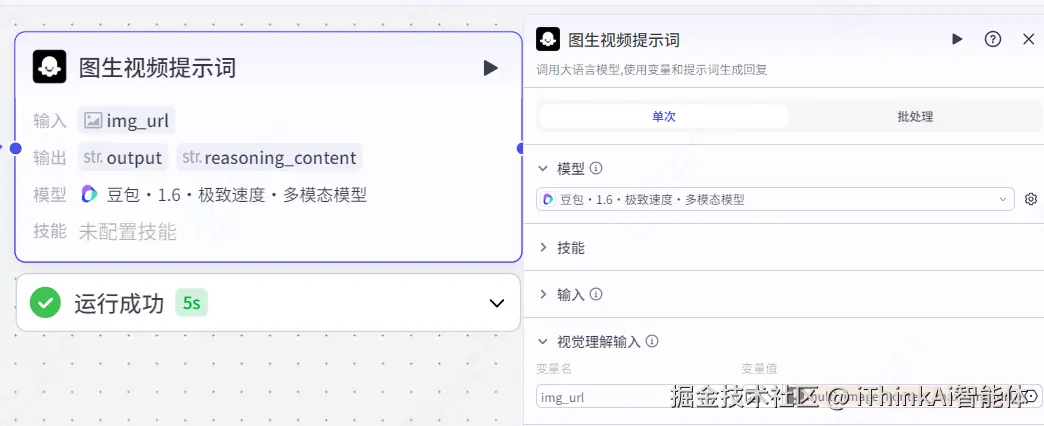The image size is (1044, 426).
Task: Click 未配置技能 text on node card
Action: tap(127, 232)
